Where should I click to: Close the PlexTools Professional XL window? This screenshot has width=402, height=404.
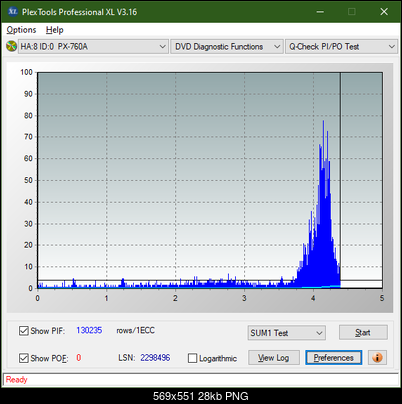tap(384, 12)
